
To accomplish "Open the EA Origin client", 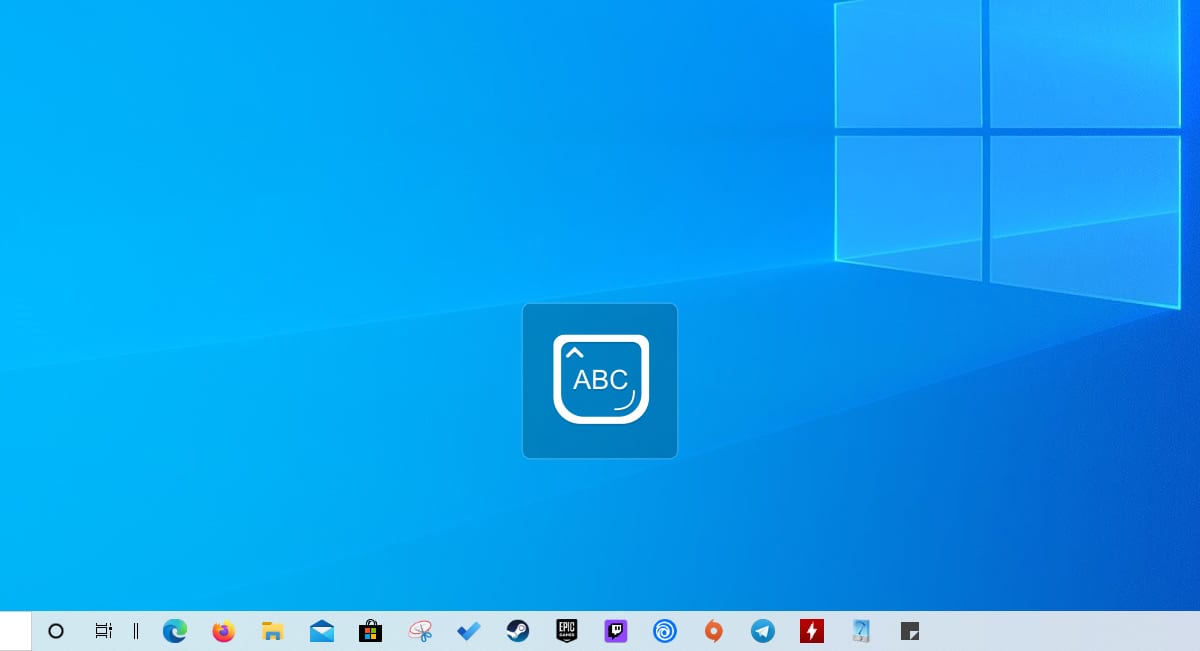I will click(x=713, y=631).
